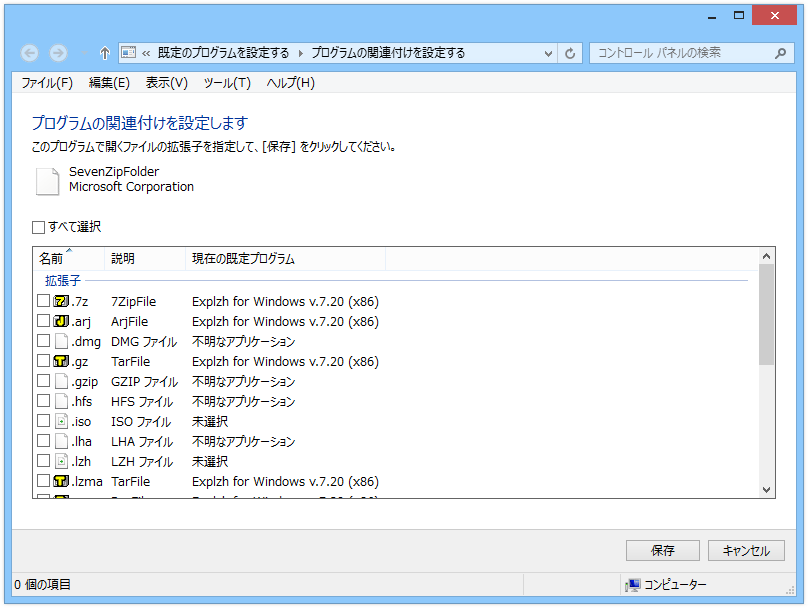The width and height of the screenshot is (809, 610).
Task: Check the .gz extension checkbox
Action: pos(43,361)
